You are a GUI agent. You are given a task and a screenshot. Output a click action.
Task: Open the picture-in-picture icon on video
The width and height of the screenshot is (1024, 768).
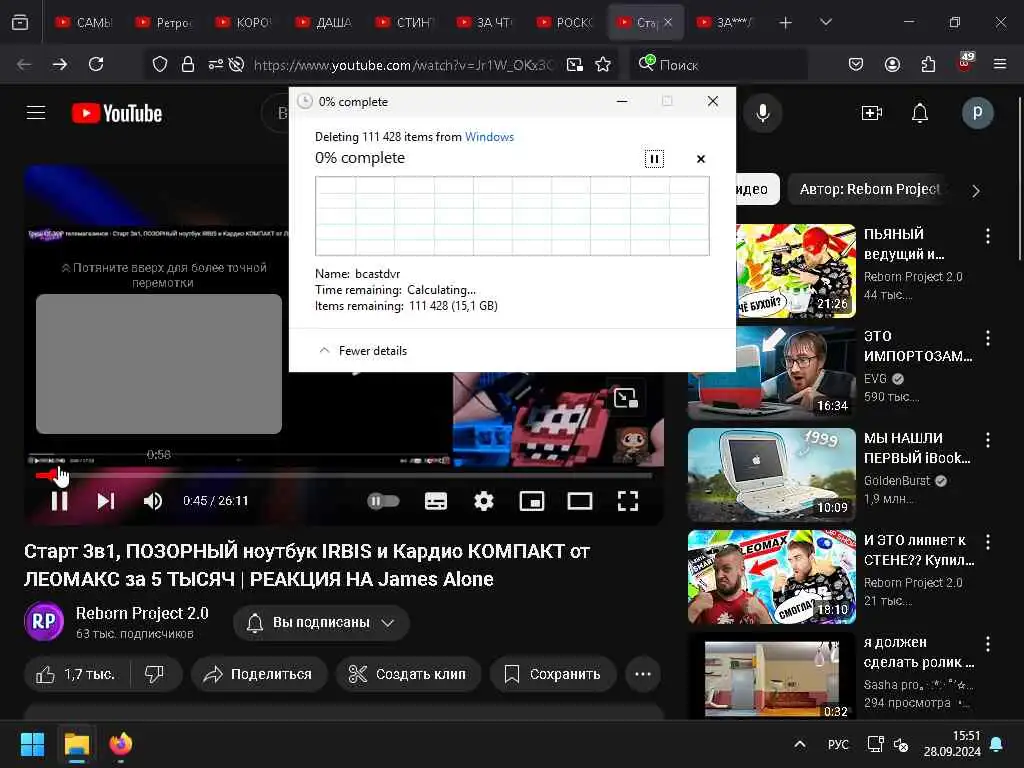tap(625, 397)
